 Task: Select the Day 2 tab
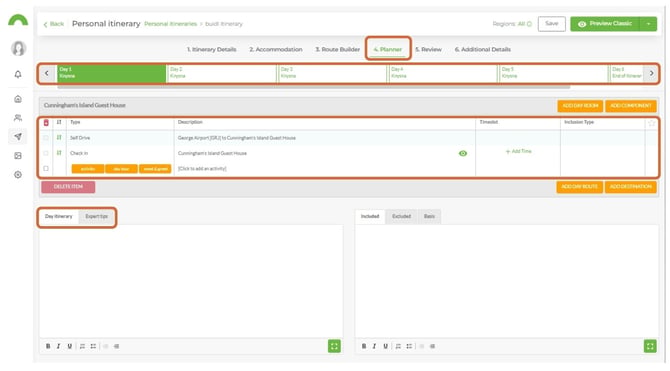tap(222, 73)
